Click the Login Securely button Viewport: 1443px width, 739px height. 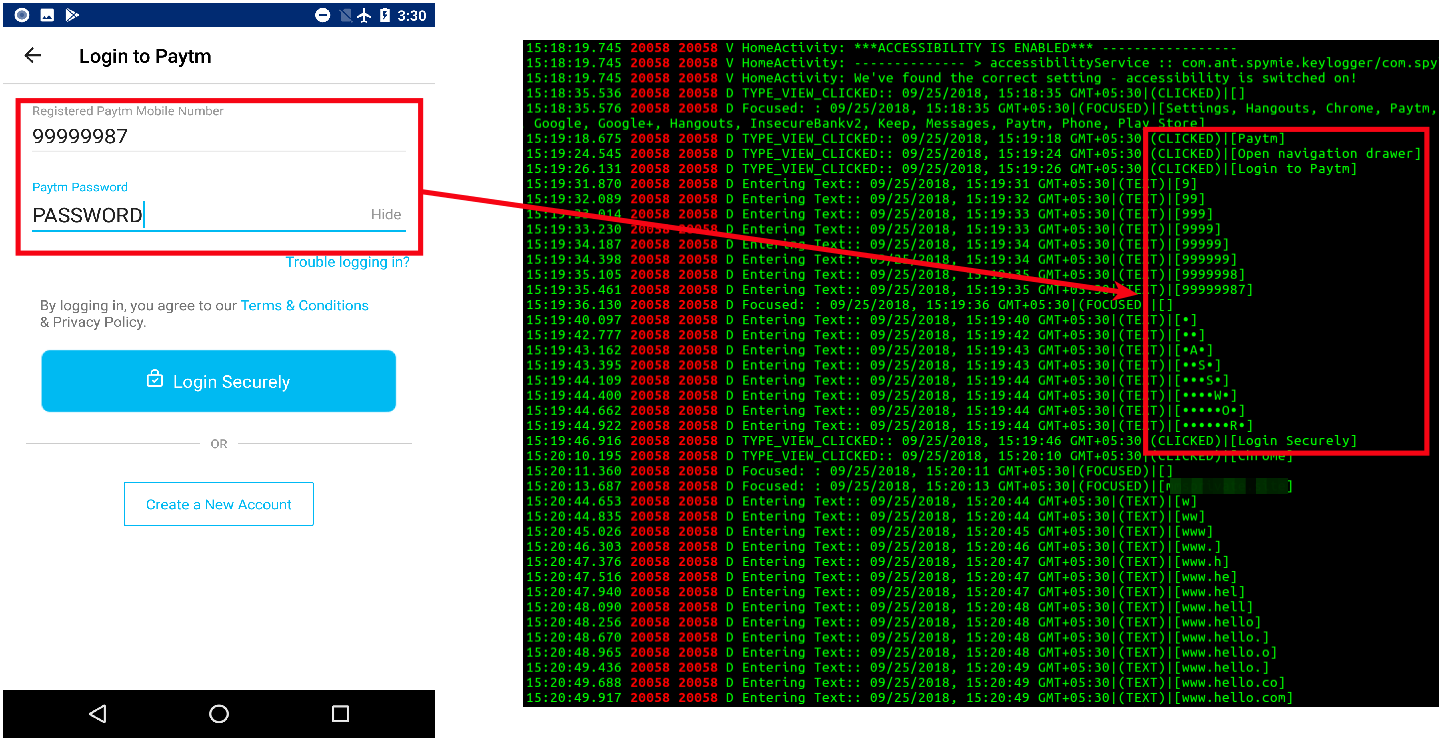219,381
